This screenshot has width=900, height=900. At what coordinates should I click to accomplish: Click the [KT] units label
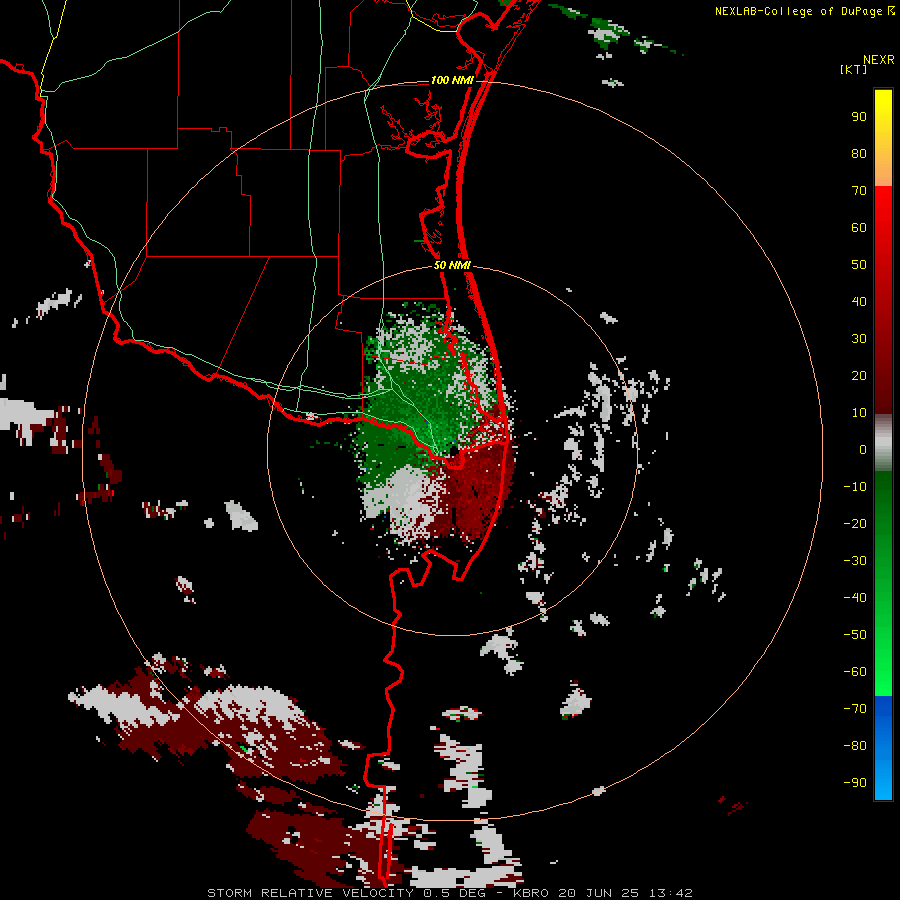(853, 69)
